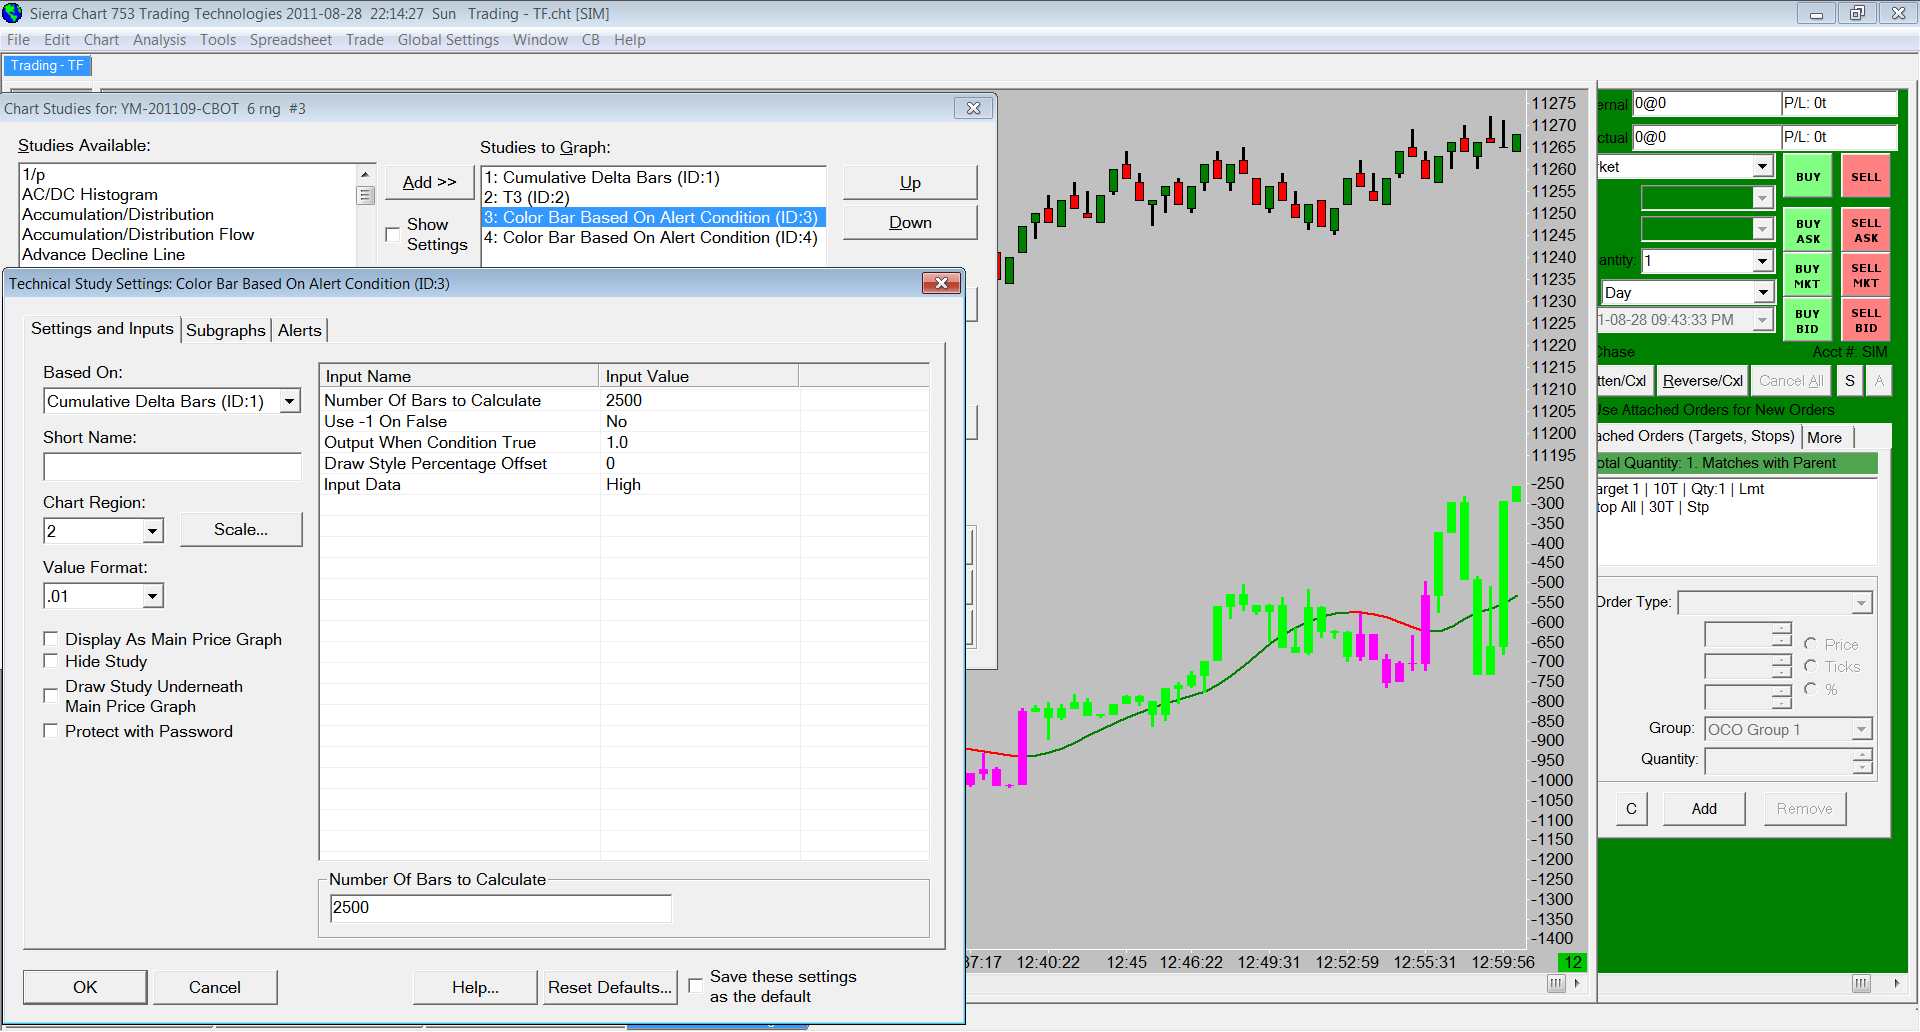This screenshot has height=1032, width=1920.
Task: Click Add button in attached orders panel
Action: 1704,809
